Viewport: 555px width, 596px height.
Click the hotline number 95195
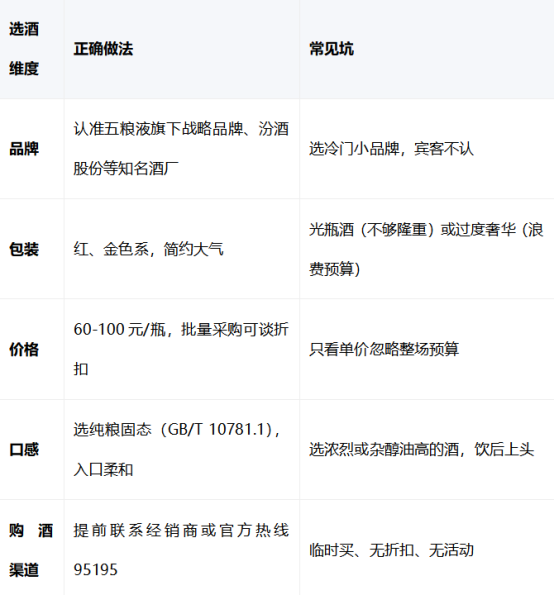pos(95,570)
